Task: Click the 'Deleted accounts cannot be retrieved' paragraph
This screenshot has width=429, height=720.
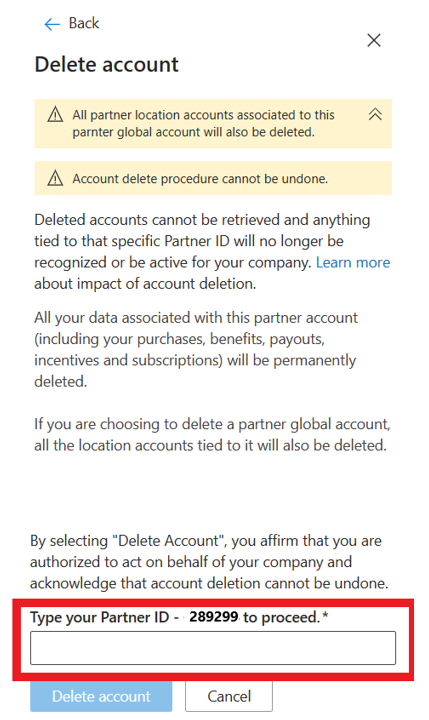Action: pyautogui.click(x=212, y=252)
